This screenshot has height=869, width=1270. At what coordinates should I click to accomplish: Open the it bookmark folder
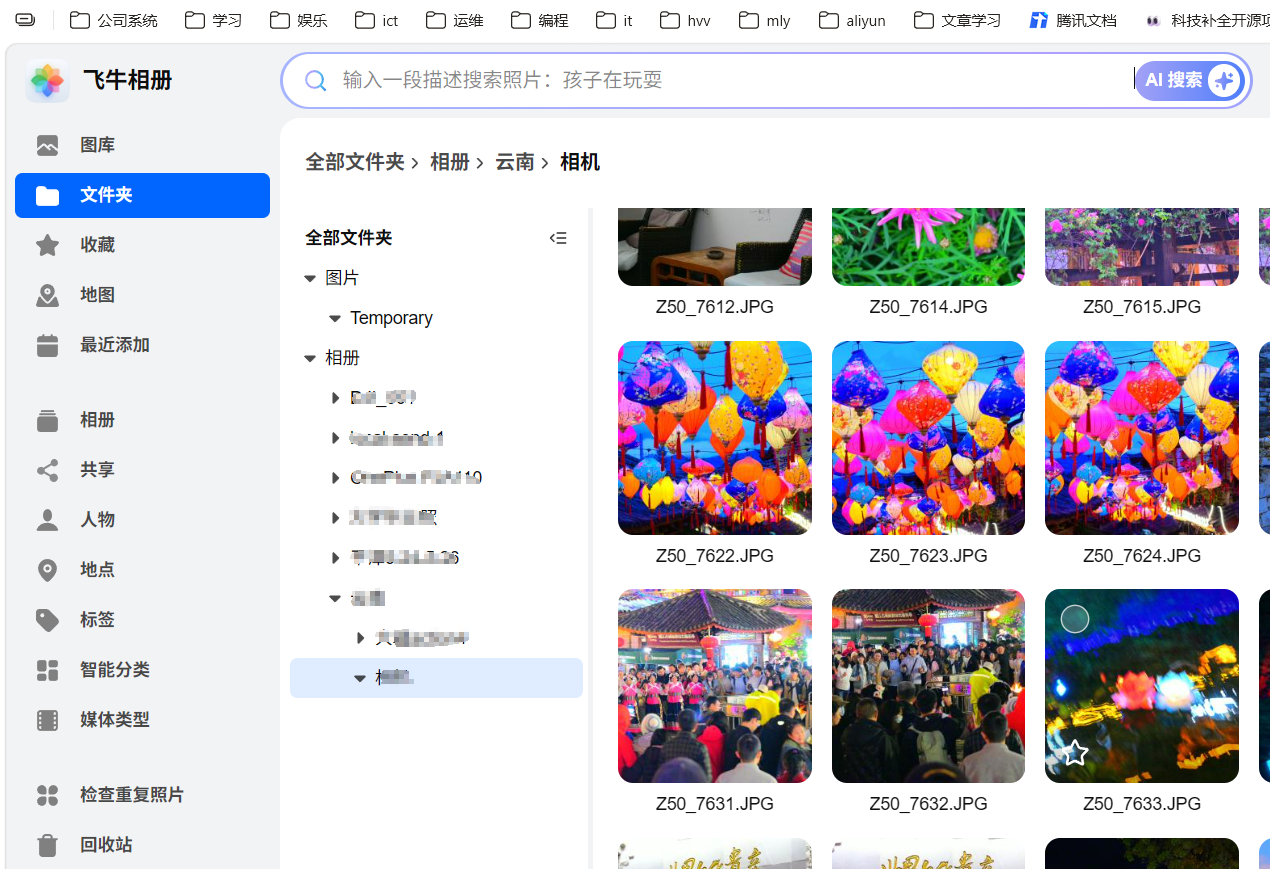pos(614,20)
